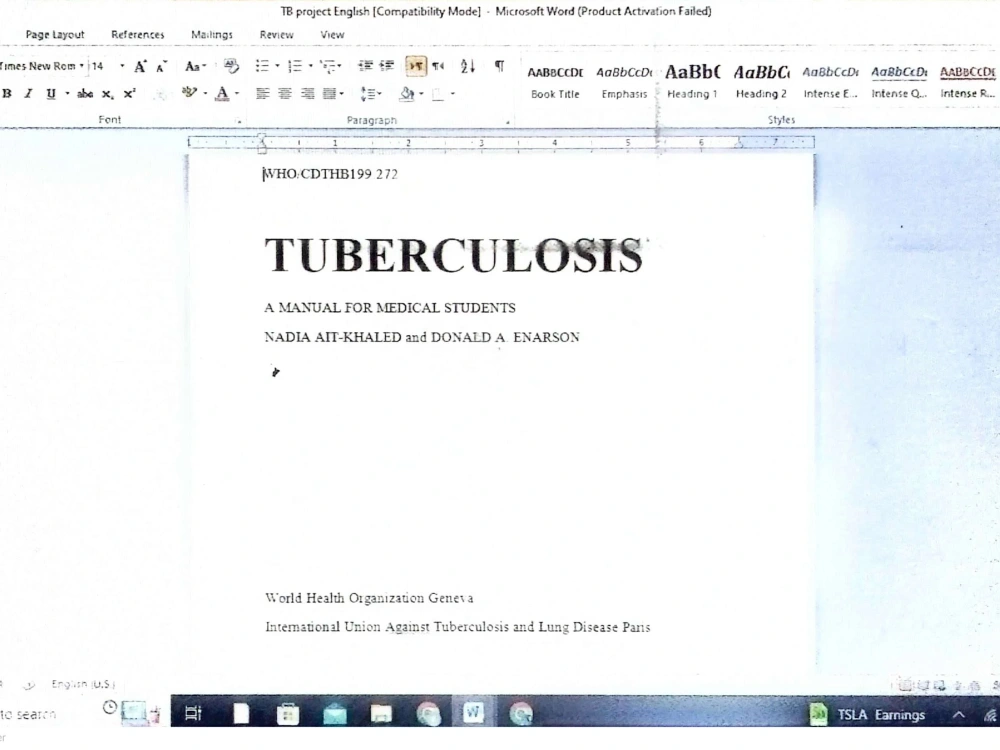Open the Mail app on the taskbar

coord(335,713)
